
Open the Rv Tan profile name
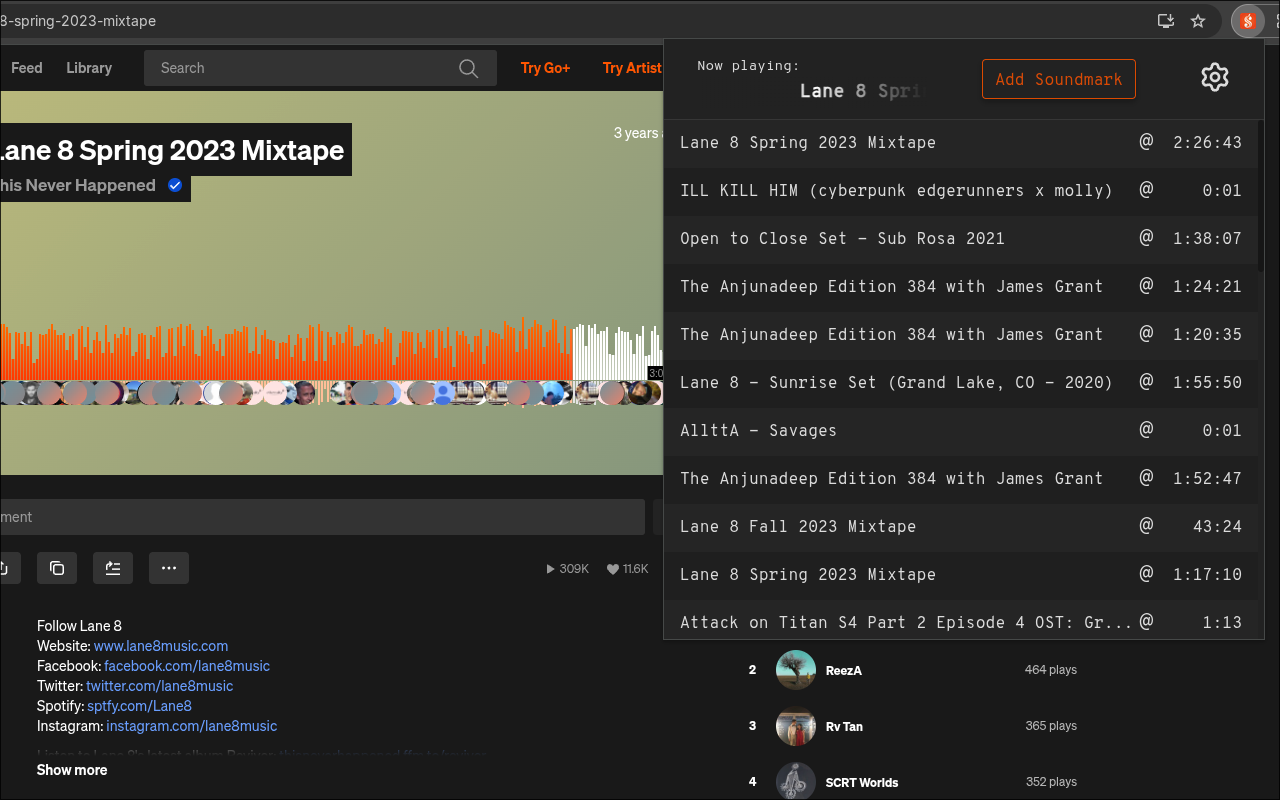coord(845,726)
